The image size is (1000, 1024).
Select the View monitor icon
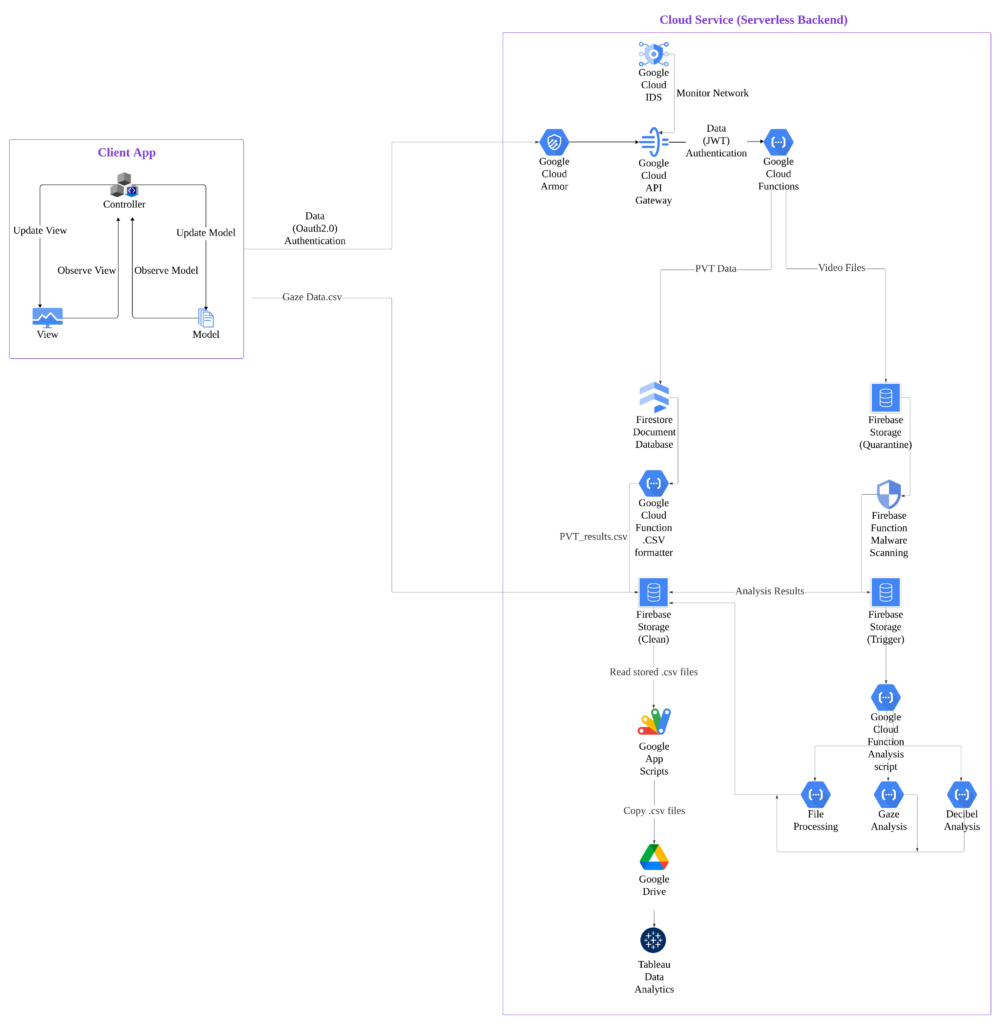[47, 317]
